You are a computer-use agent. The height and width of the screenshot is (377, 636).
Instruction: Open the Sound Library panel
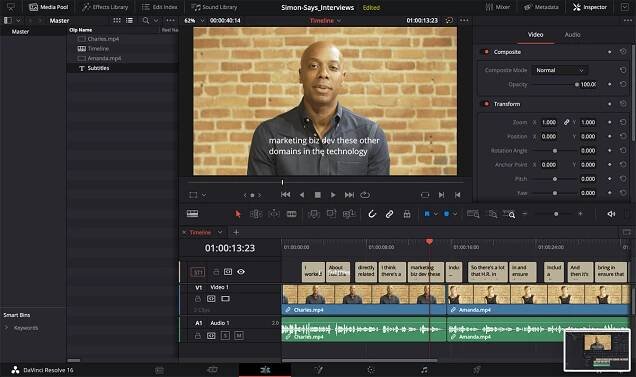coord(214,7)
